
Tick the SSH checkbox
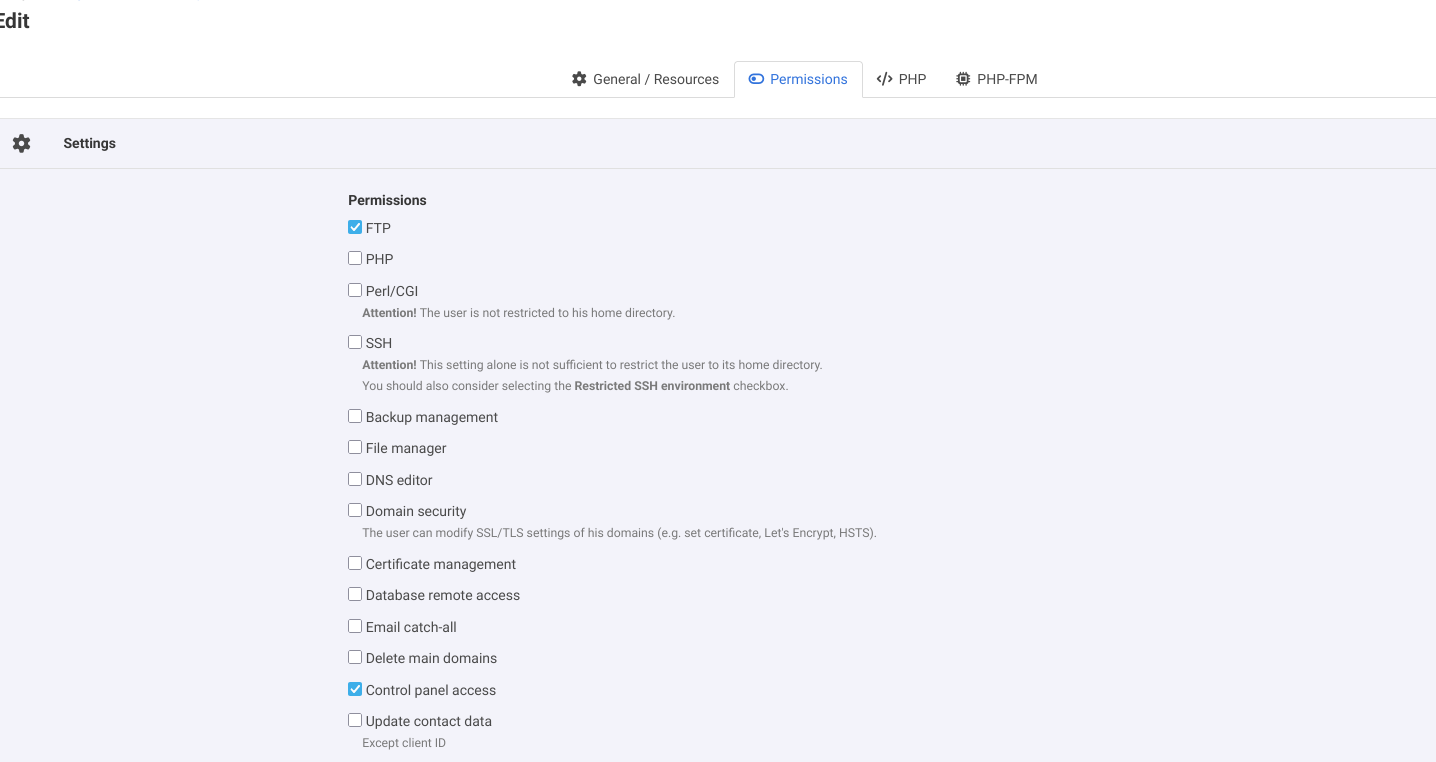point(355,342)
